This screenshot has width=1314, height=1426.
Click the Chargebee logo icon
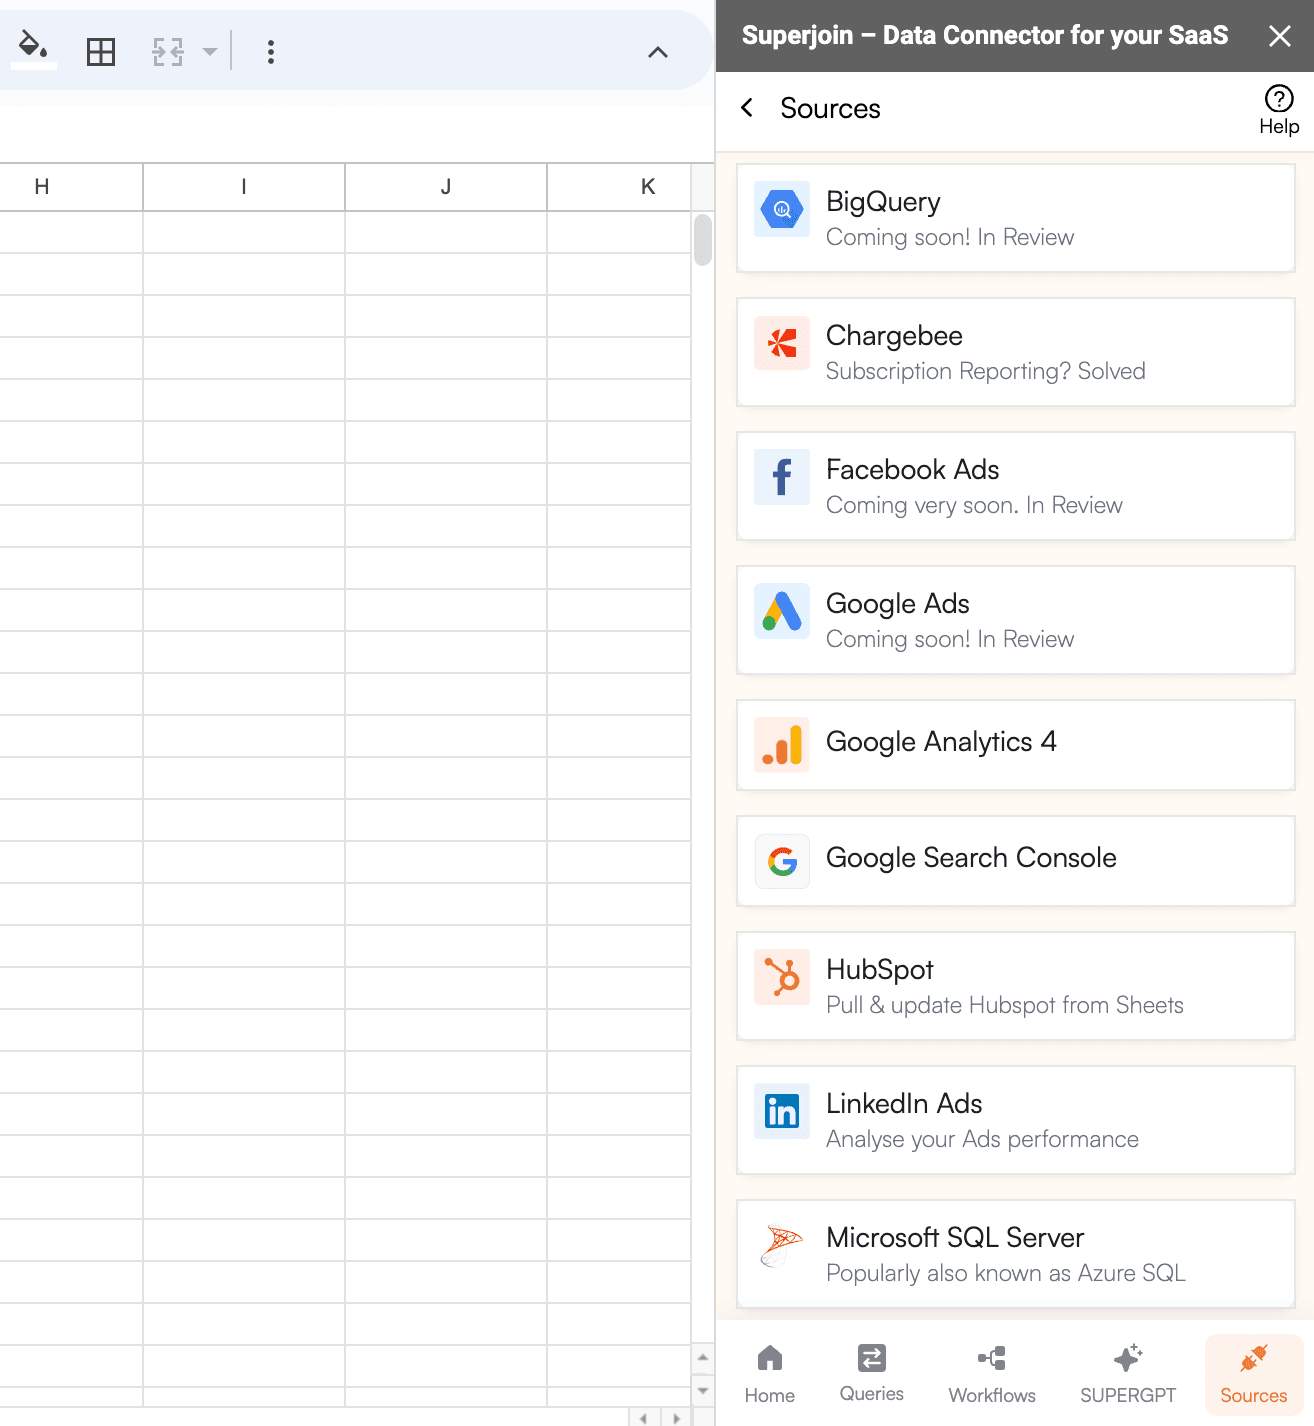point(782,343)
